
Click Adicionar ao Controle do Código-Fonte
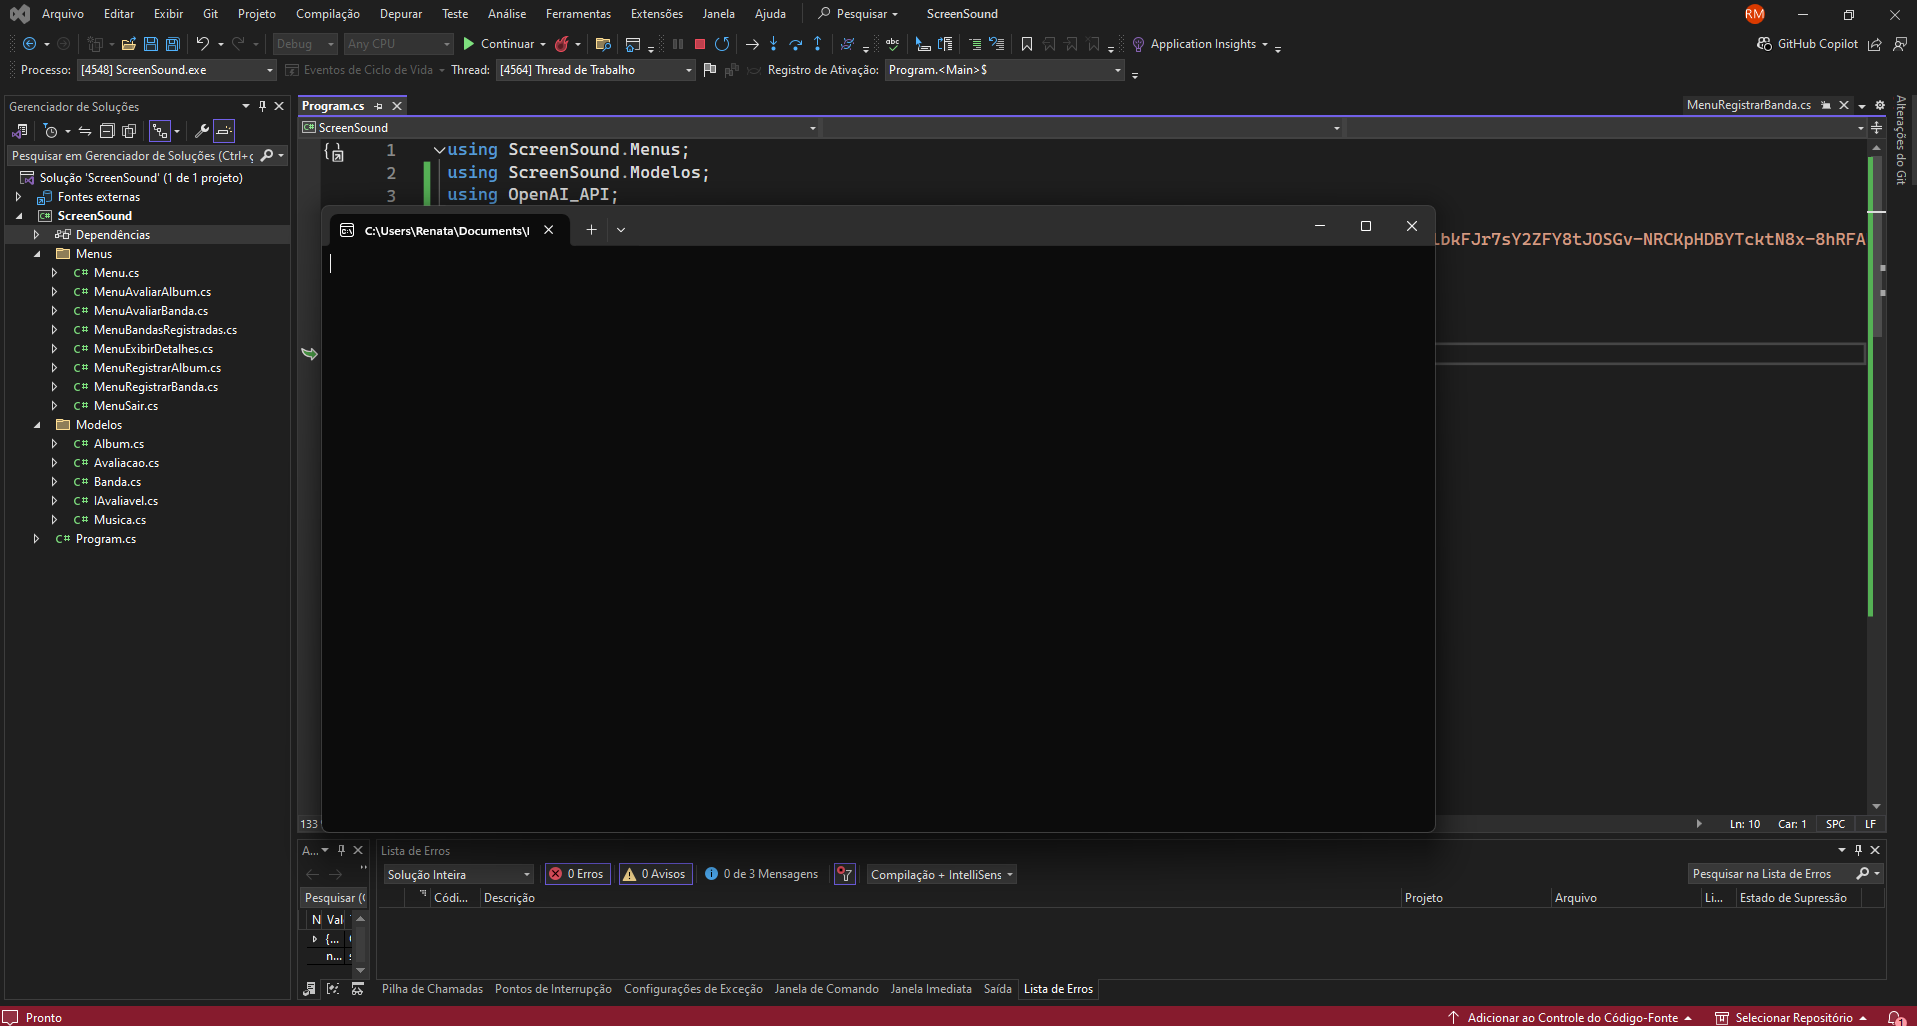(1572, 1018)
